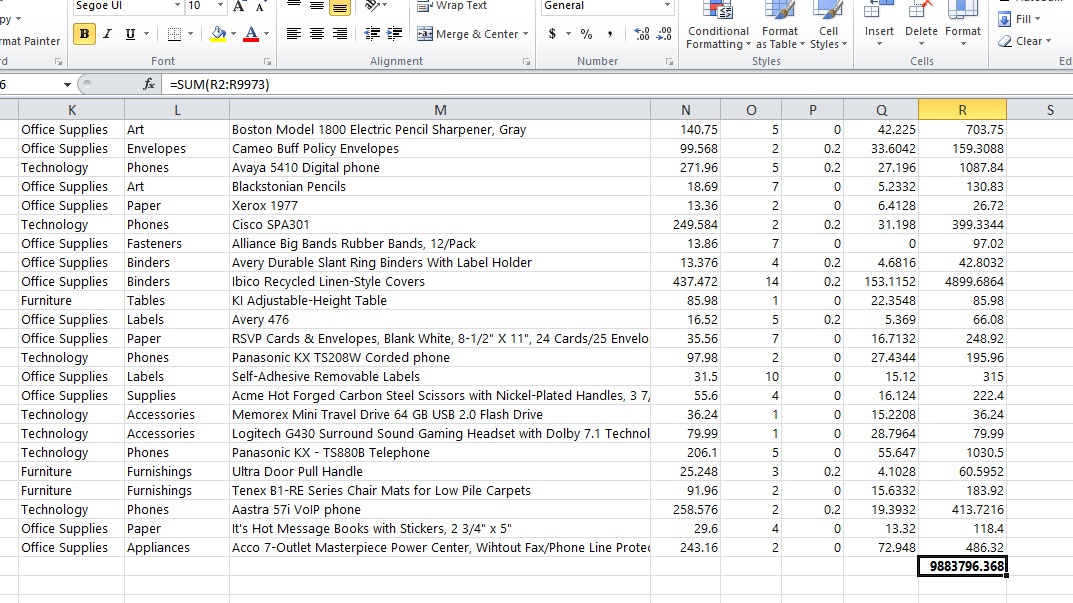This screenshot has width=1073, height=603.
Task: Decrease font size with small A icon
Action: click(260, 6)
